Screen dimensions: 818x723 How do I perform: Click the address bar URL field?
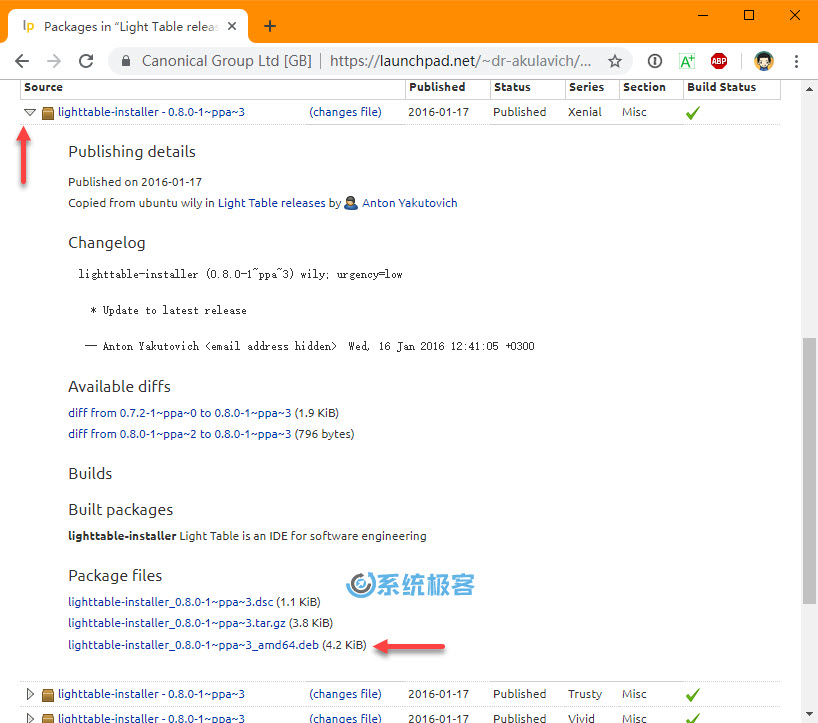[x=460, y=61]
